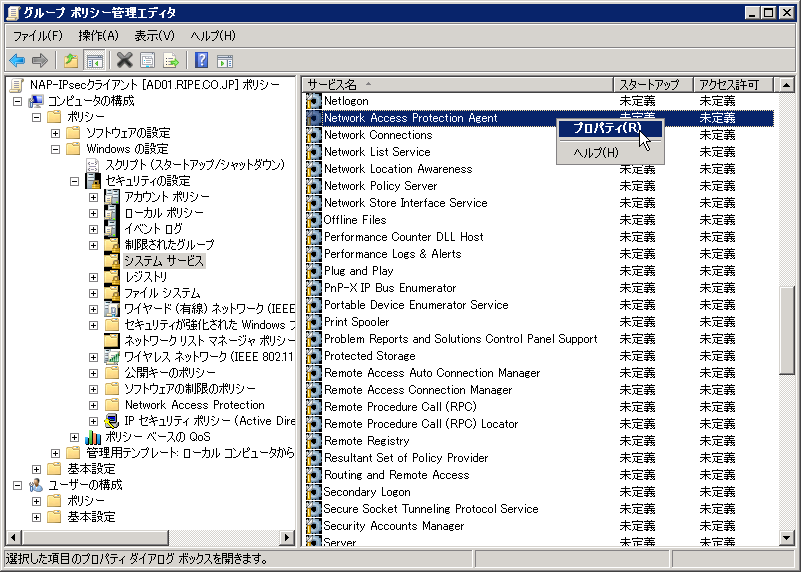The width and height of the screenshot is (801, 572).
Task: Click the Up one level folder icon
Action: 70,60
